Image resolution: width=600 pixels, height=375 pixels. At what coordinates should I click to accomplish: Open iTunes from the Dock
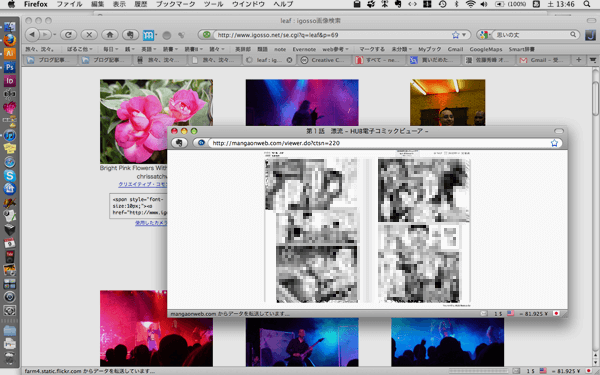click(10, 135)
